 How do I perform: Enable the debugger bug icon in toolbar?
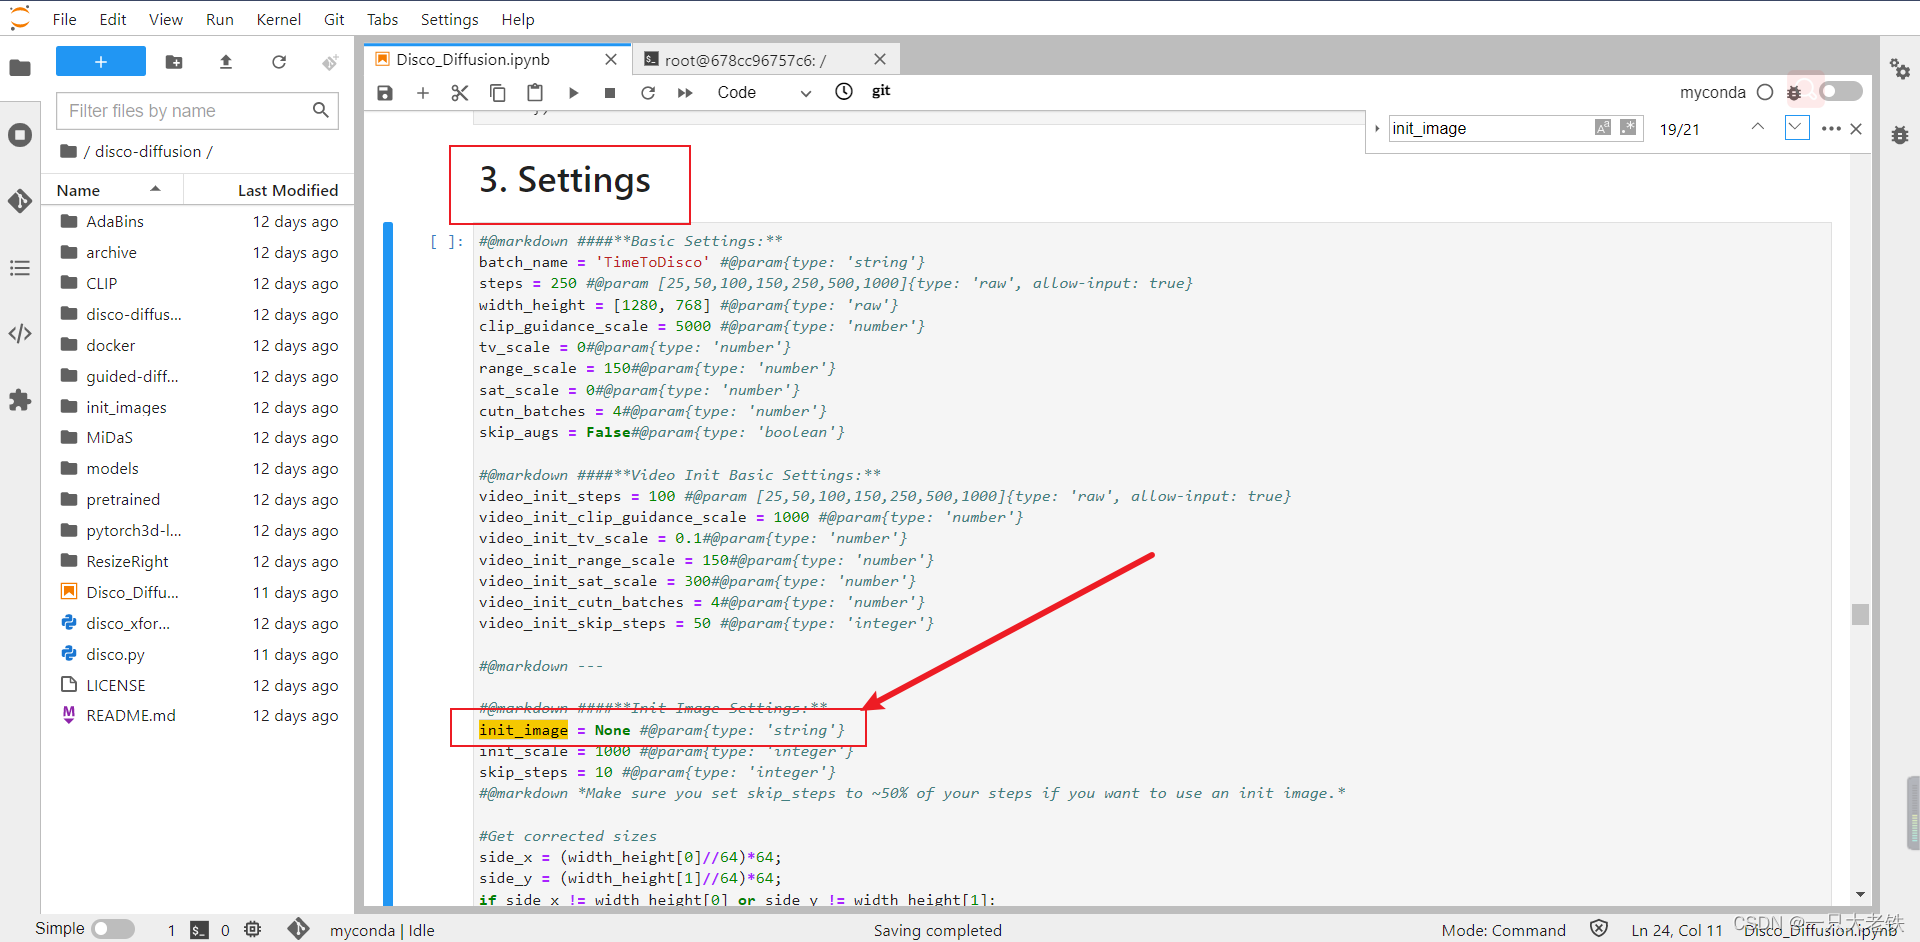tap(1794, 92)
